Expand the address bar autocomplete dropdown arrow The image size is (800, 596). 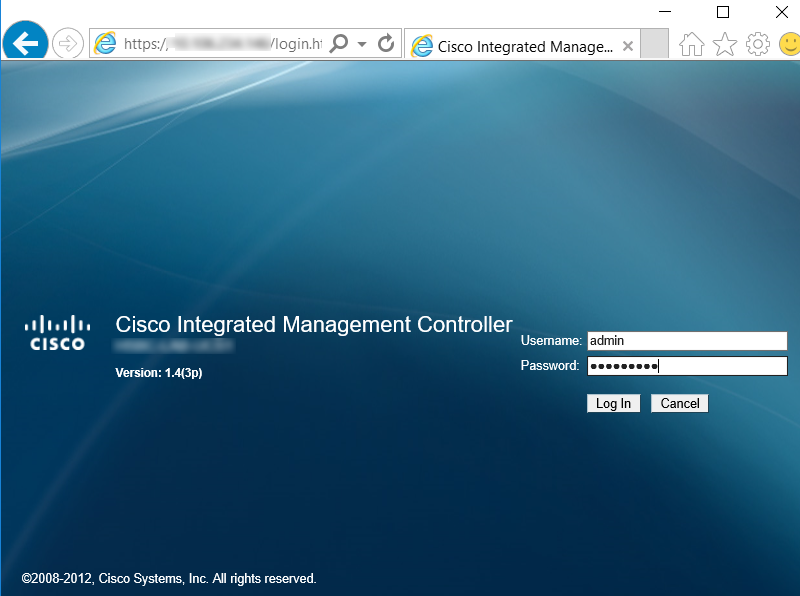362,45
